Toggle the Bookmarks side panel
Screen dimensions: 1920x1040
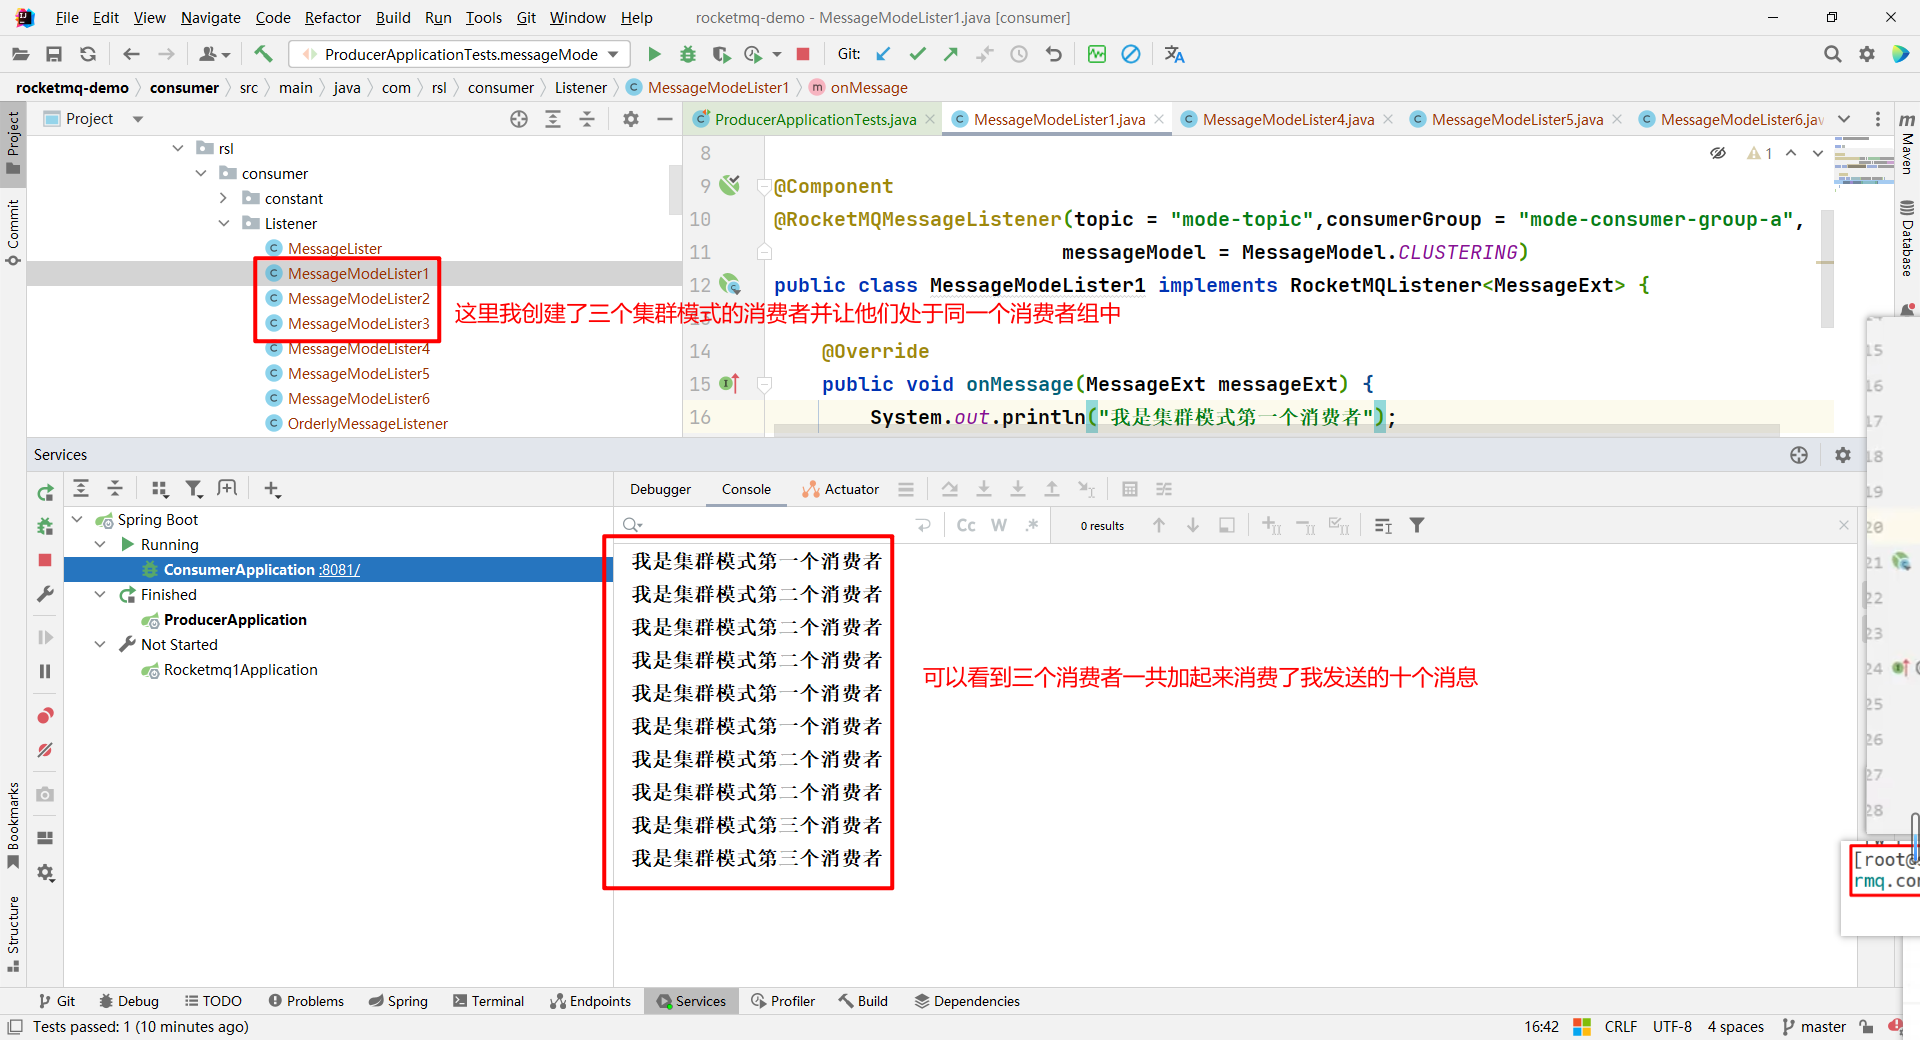coord(13,825)
